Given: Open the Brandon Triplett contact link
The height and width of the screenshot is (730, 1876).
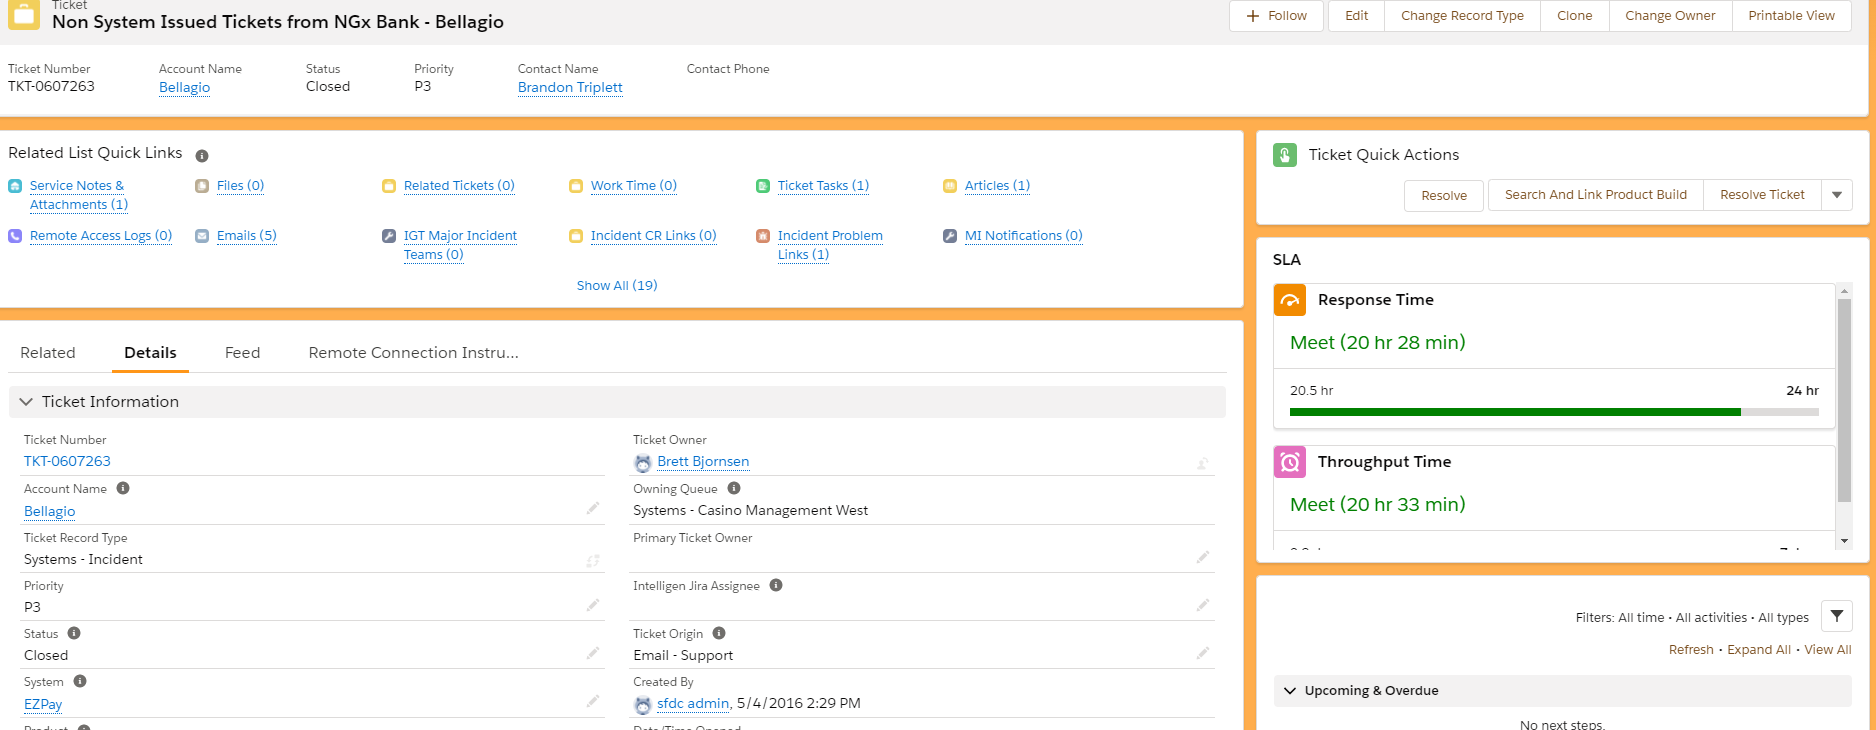Looking at the screenshot, I should coord(570,87).
